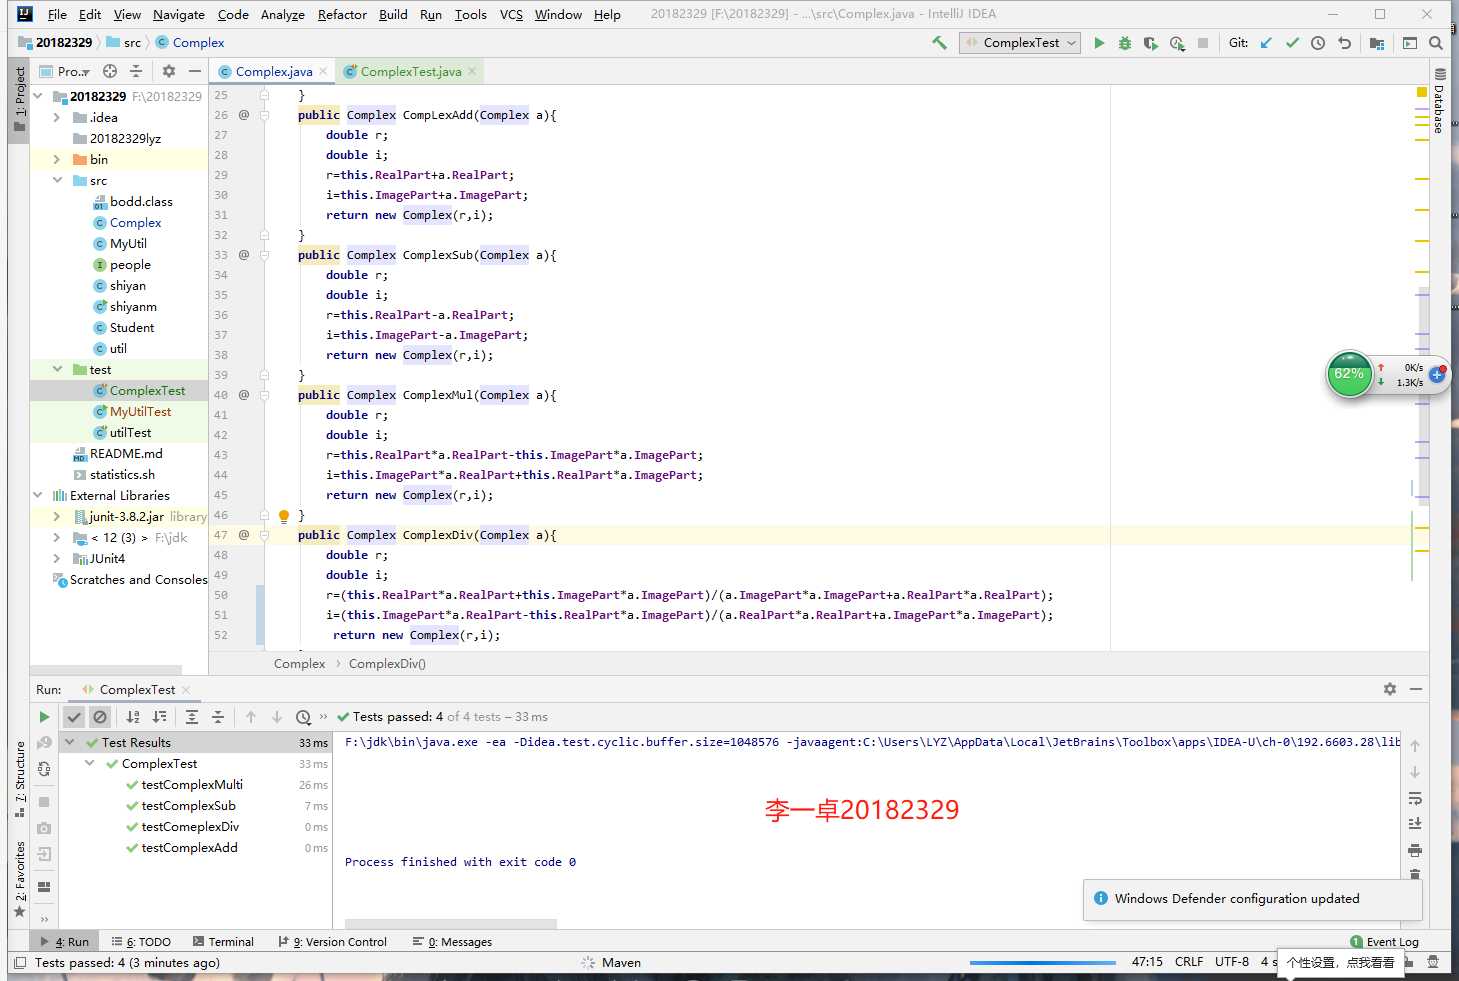This screenshot has height=981, width=1459.
Task: Change UTF-8 file encoding in status bar
Action: pyautogui.click(x=1232, y=962)
